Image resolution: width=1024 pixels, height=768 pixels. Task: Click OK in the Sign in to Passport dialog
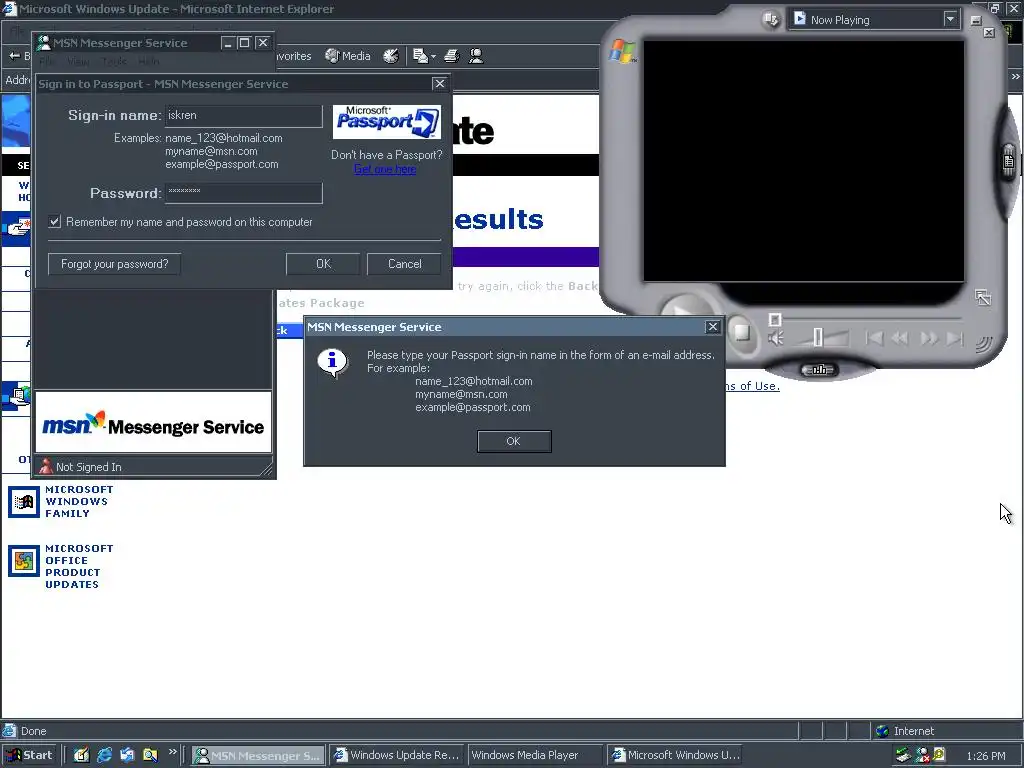323,264
